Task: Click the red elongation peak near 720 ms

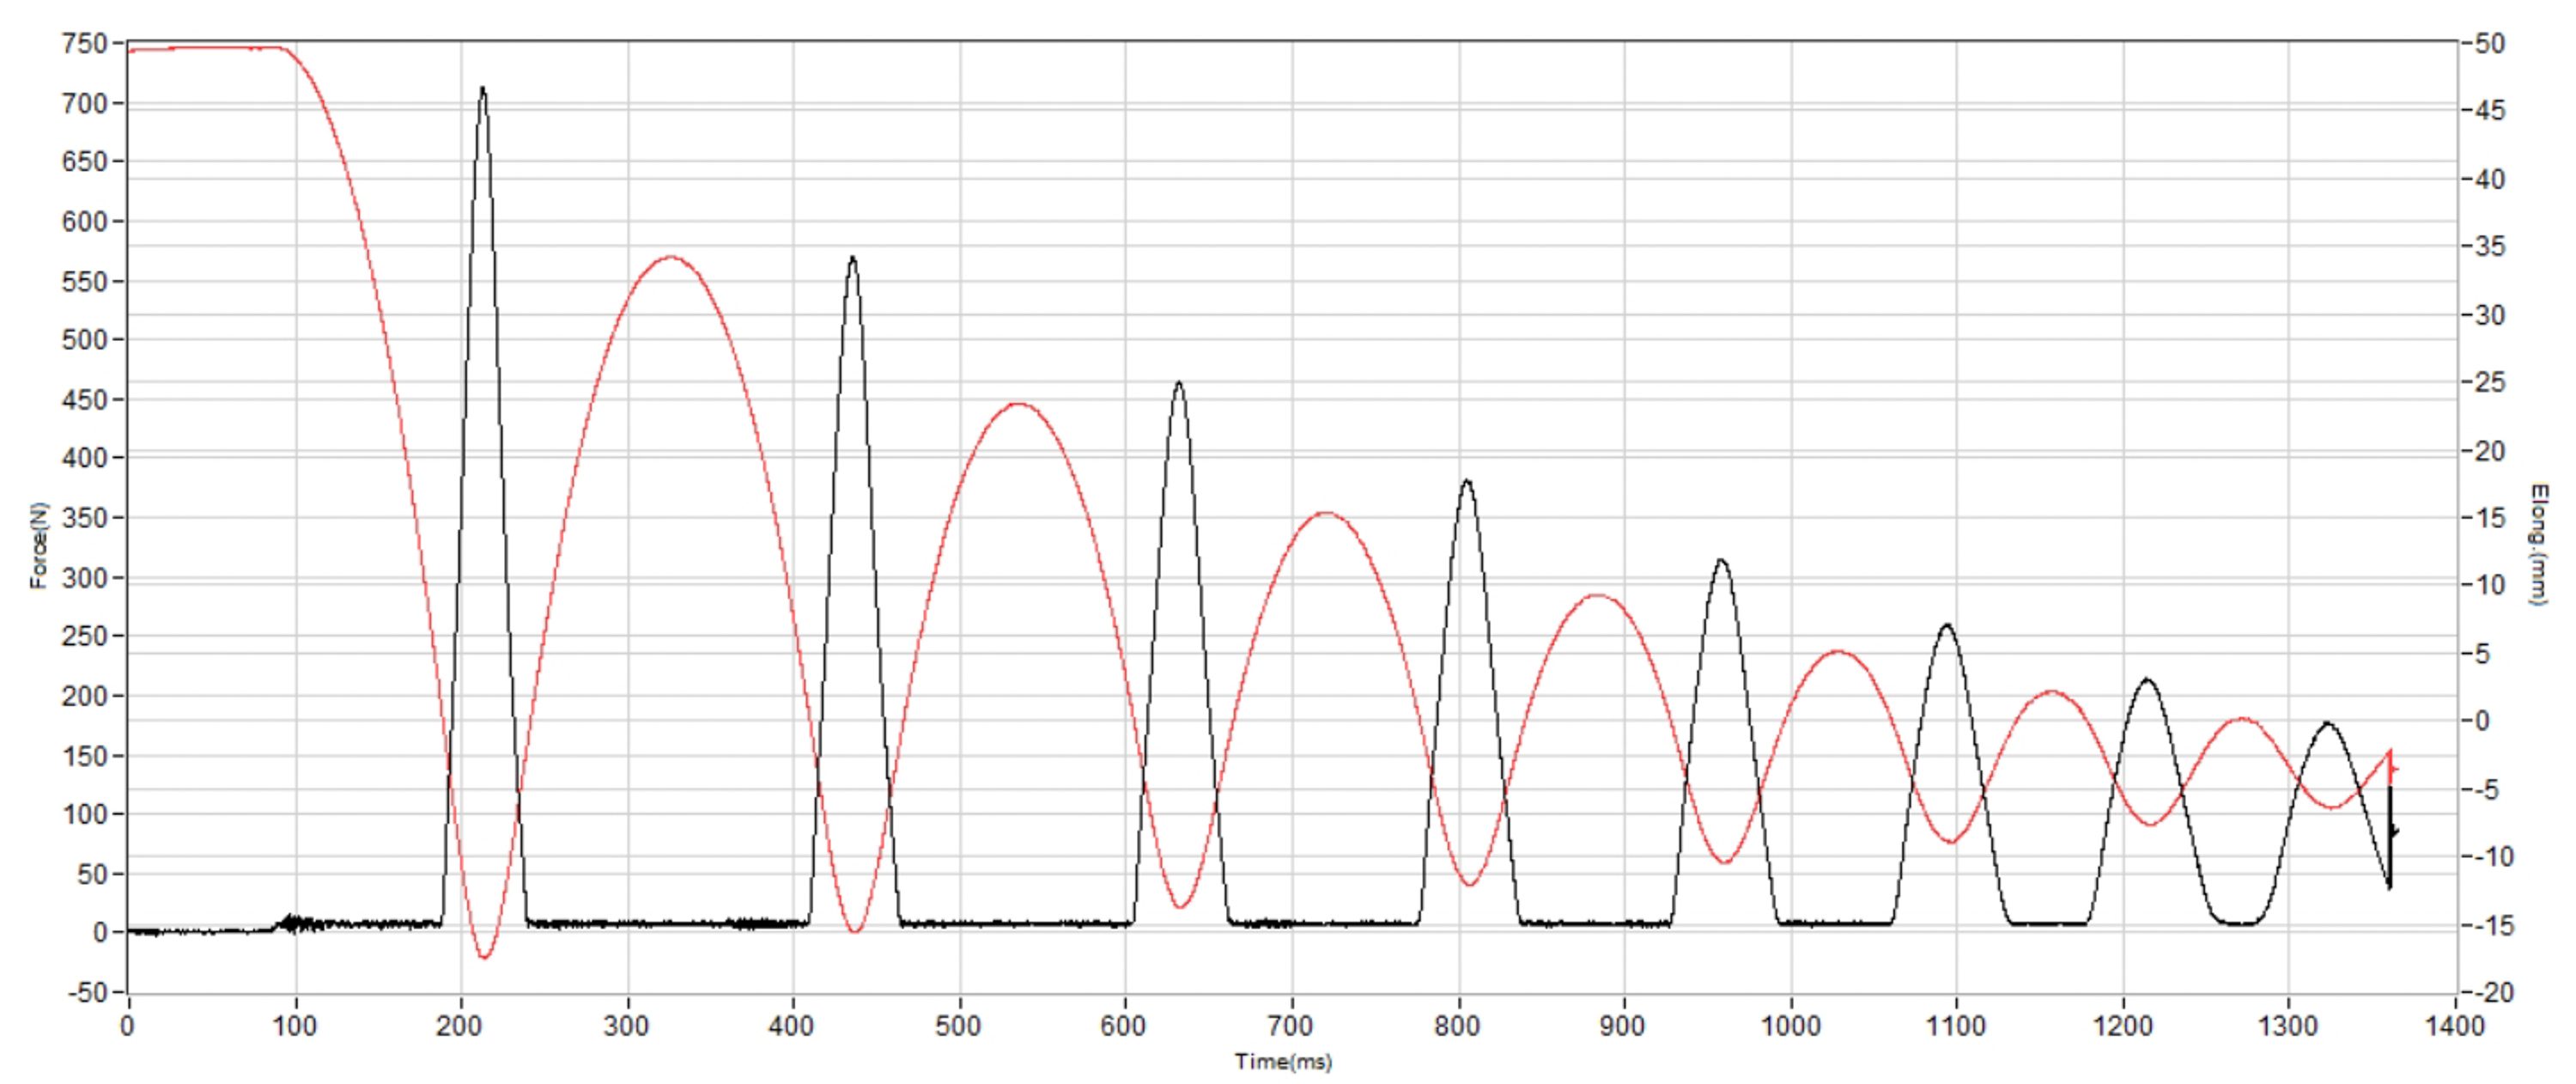Action: 1325,514
